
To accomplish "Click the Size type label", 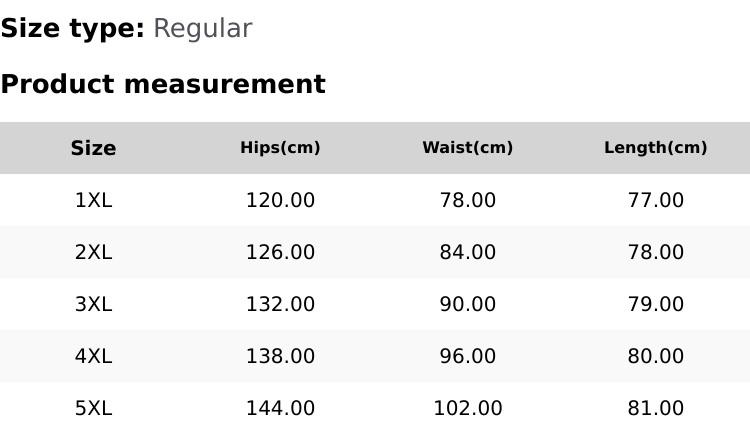I will [x=72, y=29].
